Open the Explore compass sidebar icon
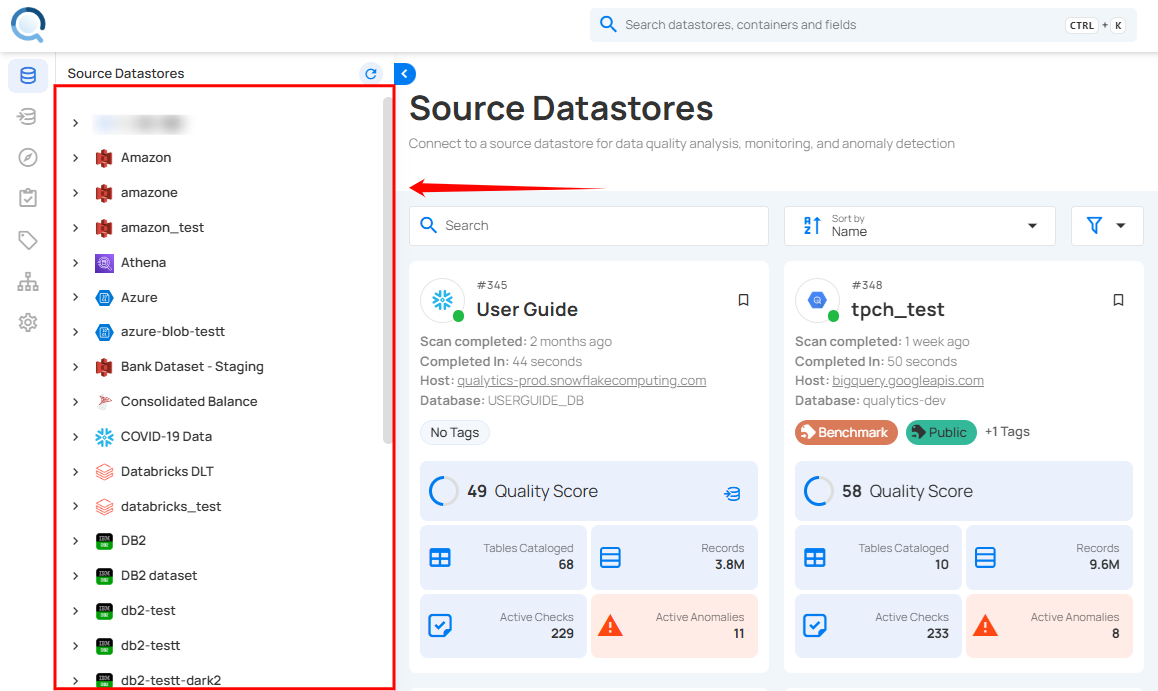 [x=27, y=157]
